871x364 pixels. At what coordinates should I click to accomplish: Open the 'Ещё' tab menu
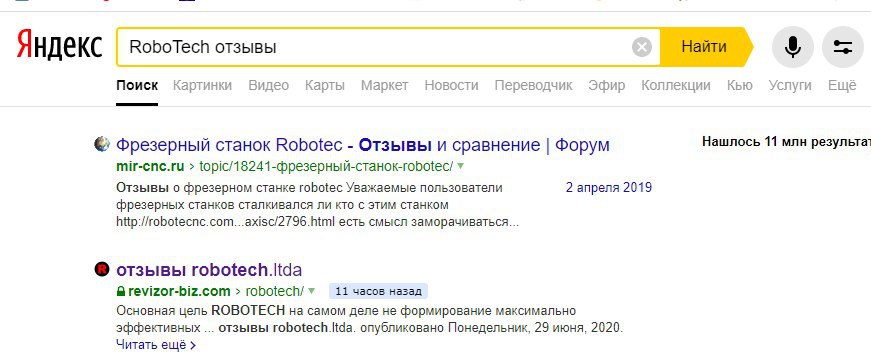click(x=842, y=86)
